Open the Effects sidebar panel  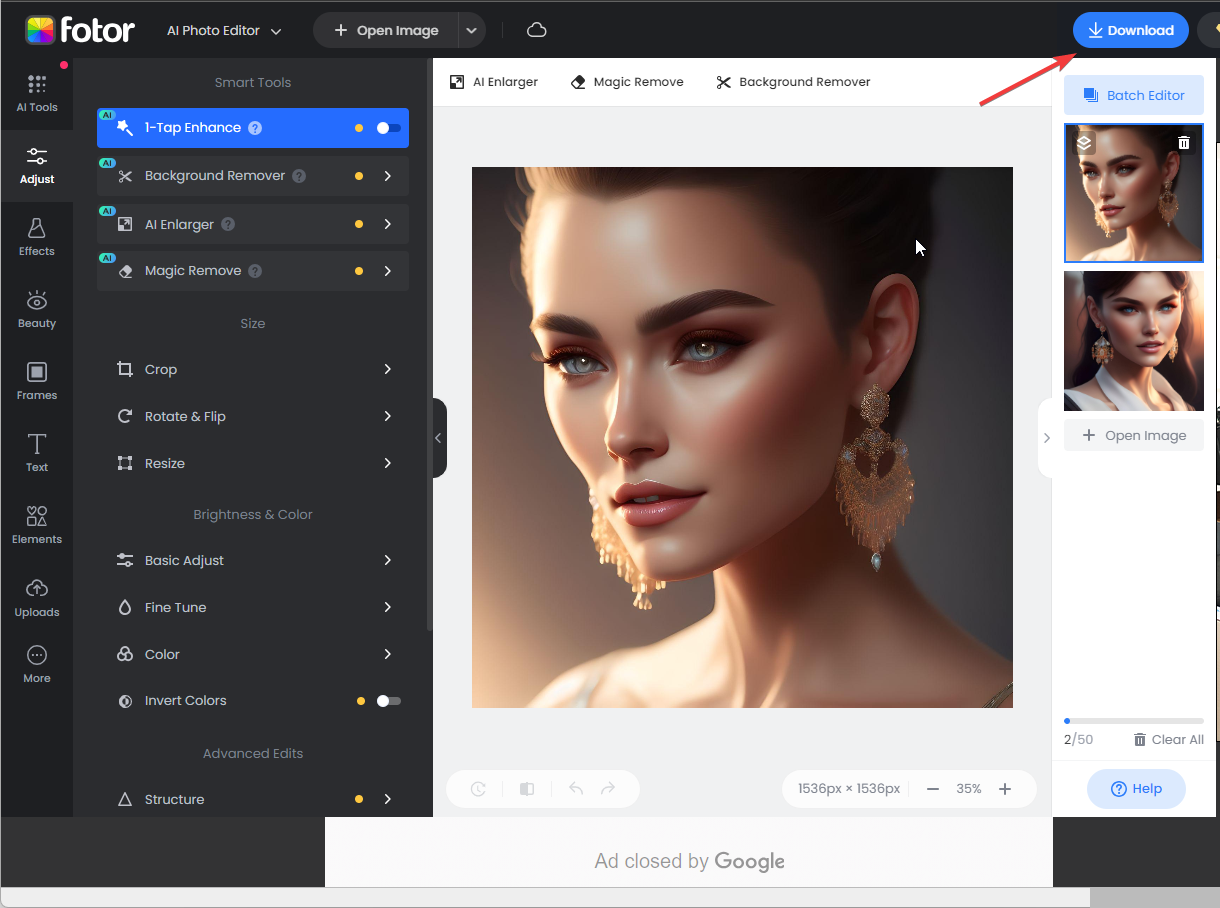pyautogui.click(x=37, y=238)
